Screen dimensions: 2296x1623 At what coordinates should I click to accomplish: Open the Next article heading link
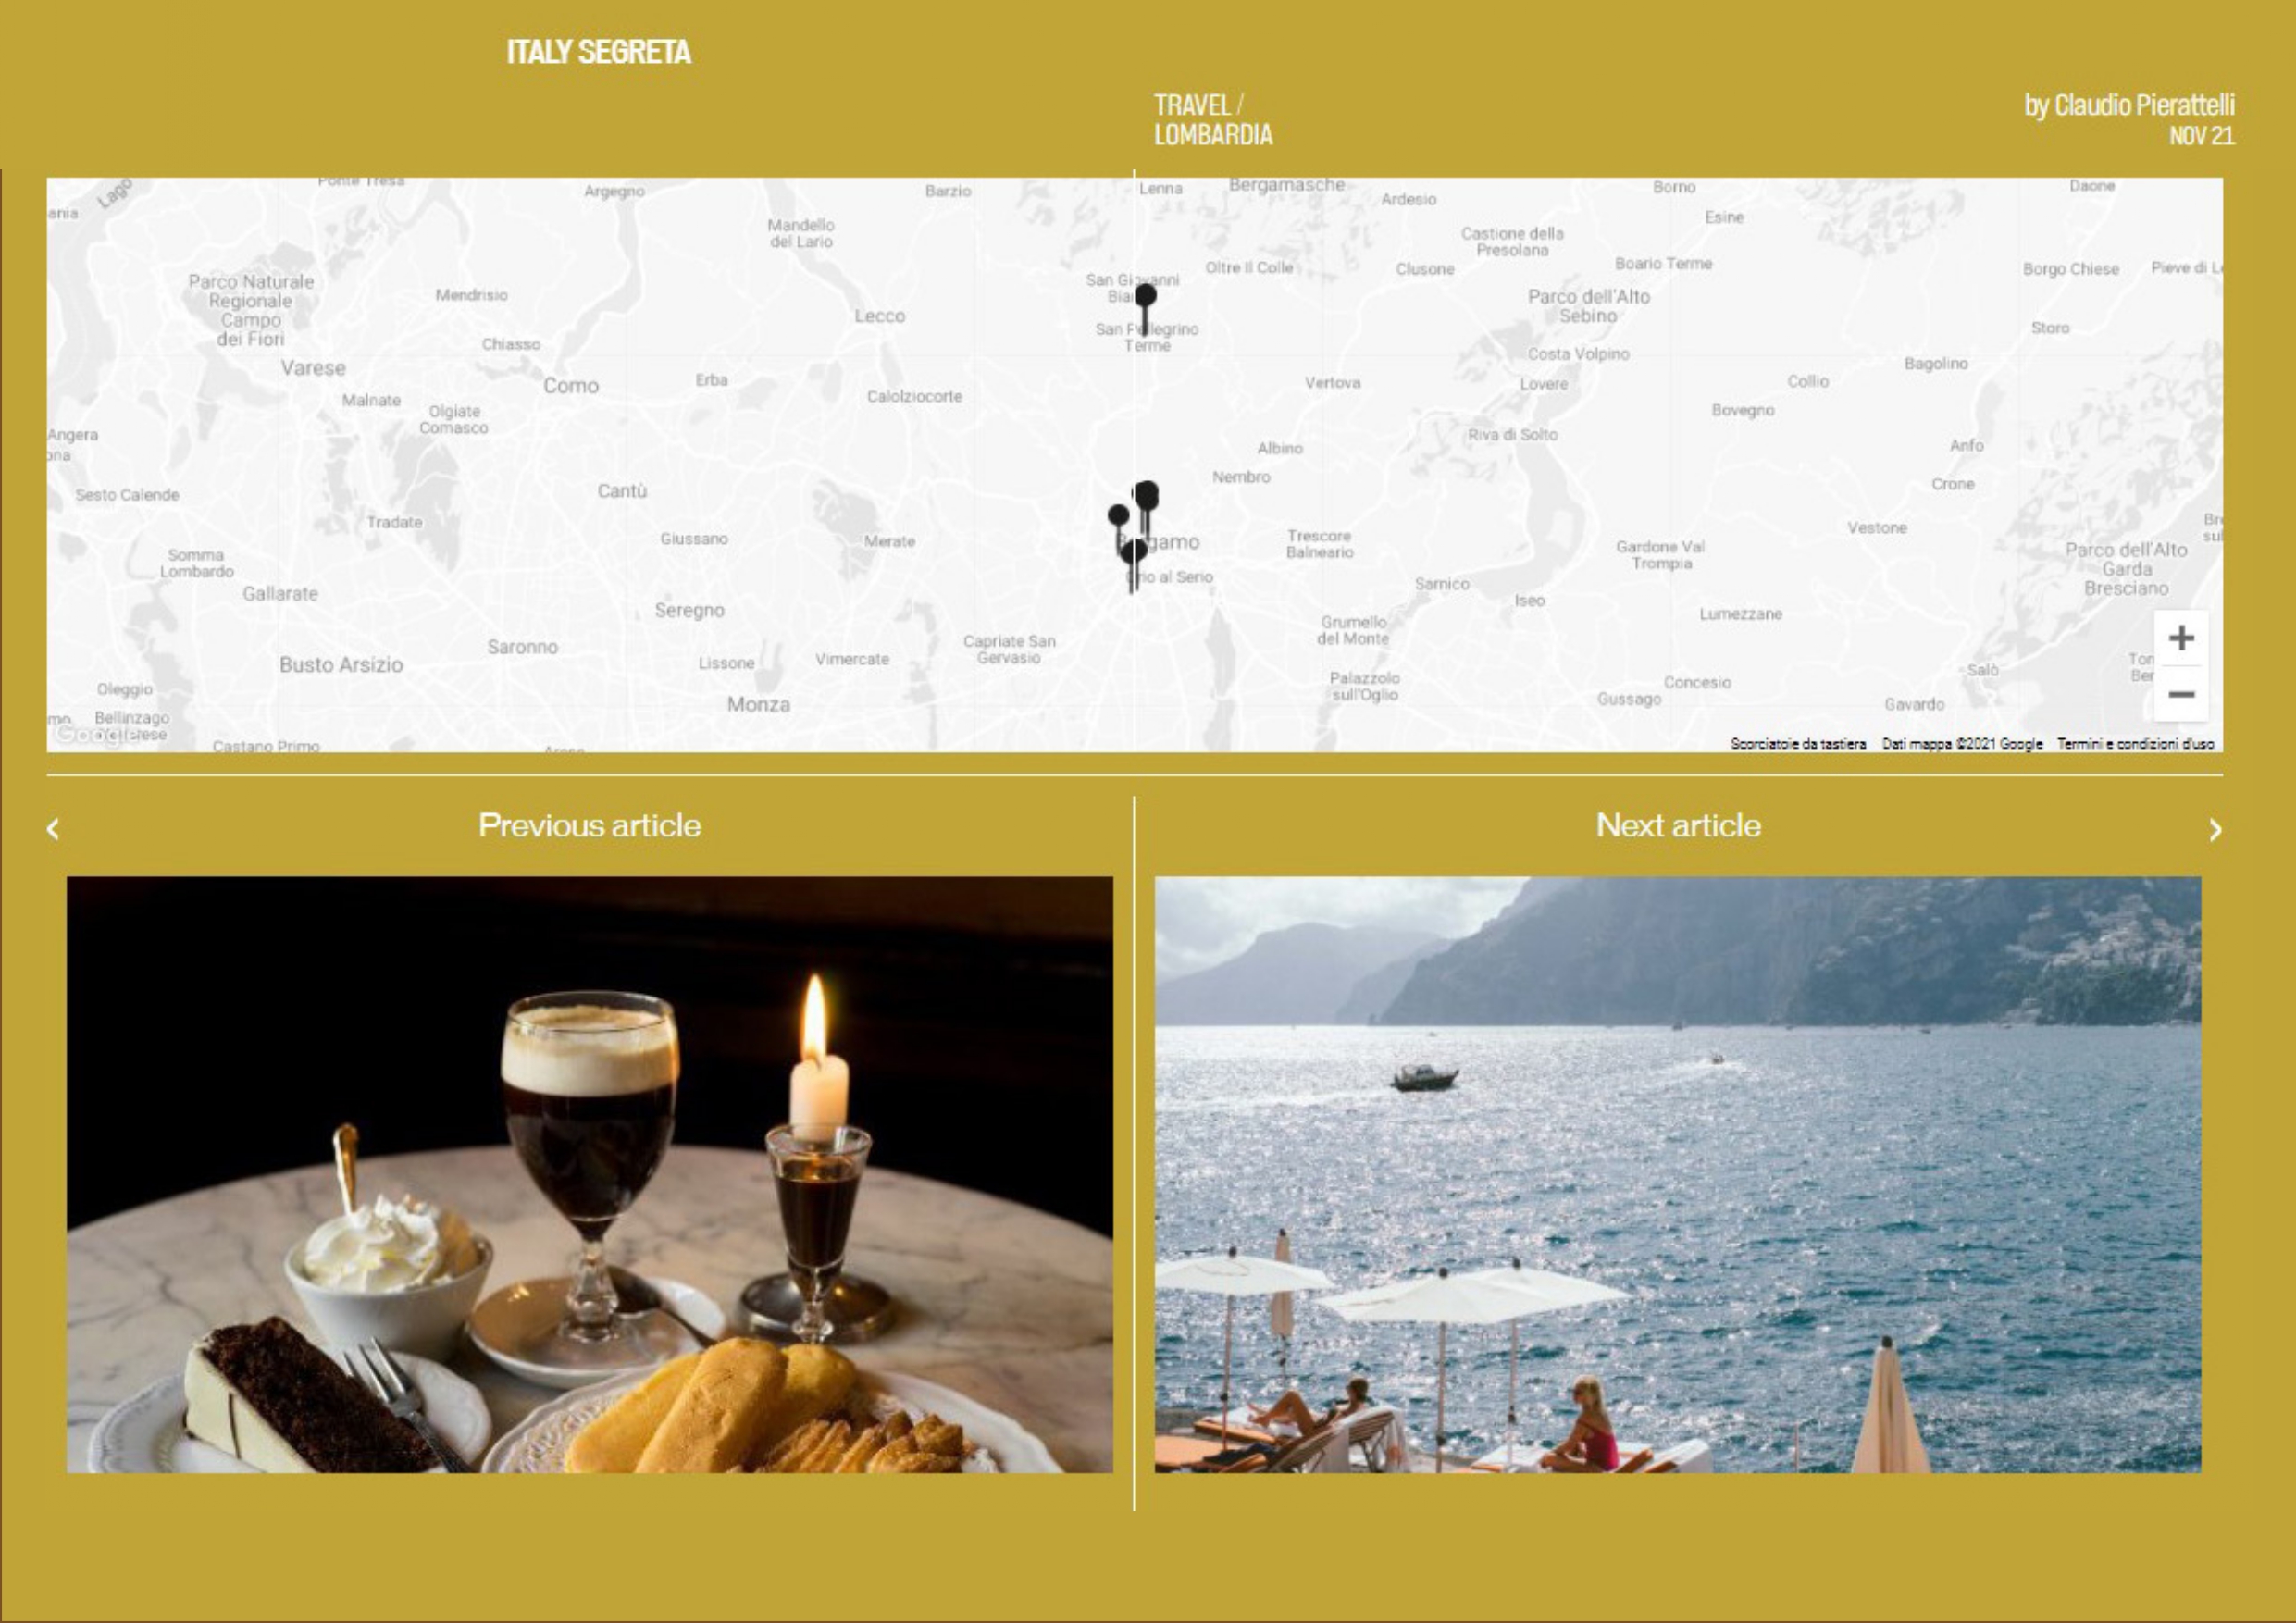(x=1678, y=825)
